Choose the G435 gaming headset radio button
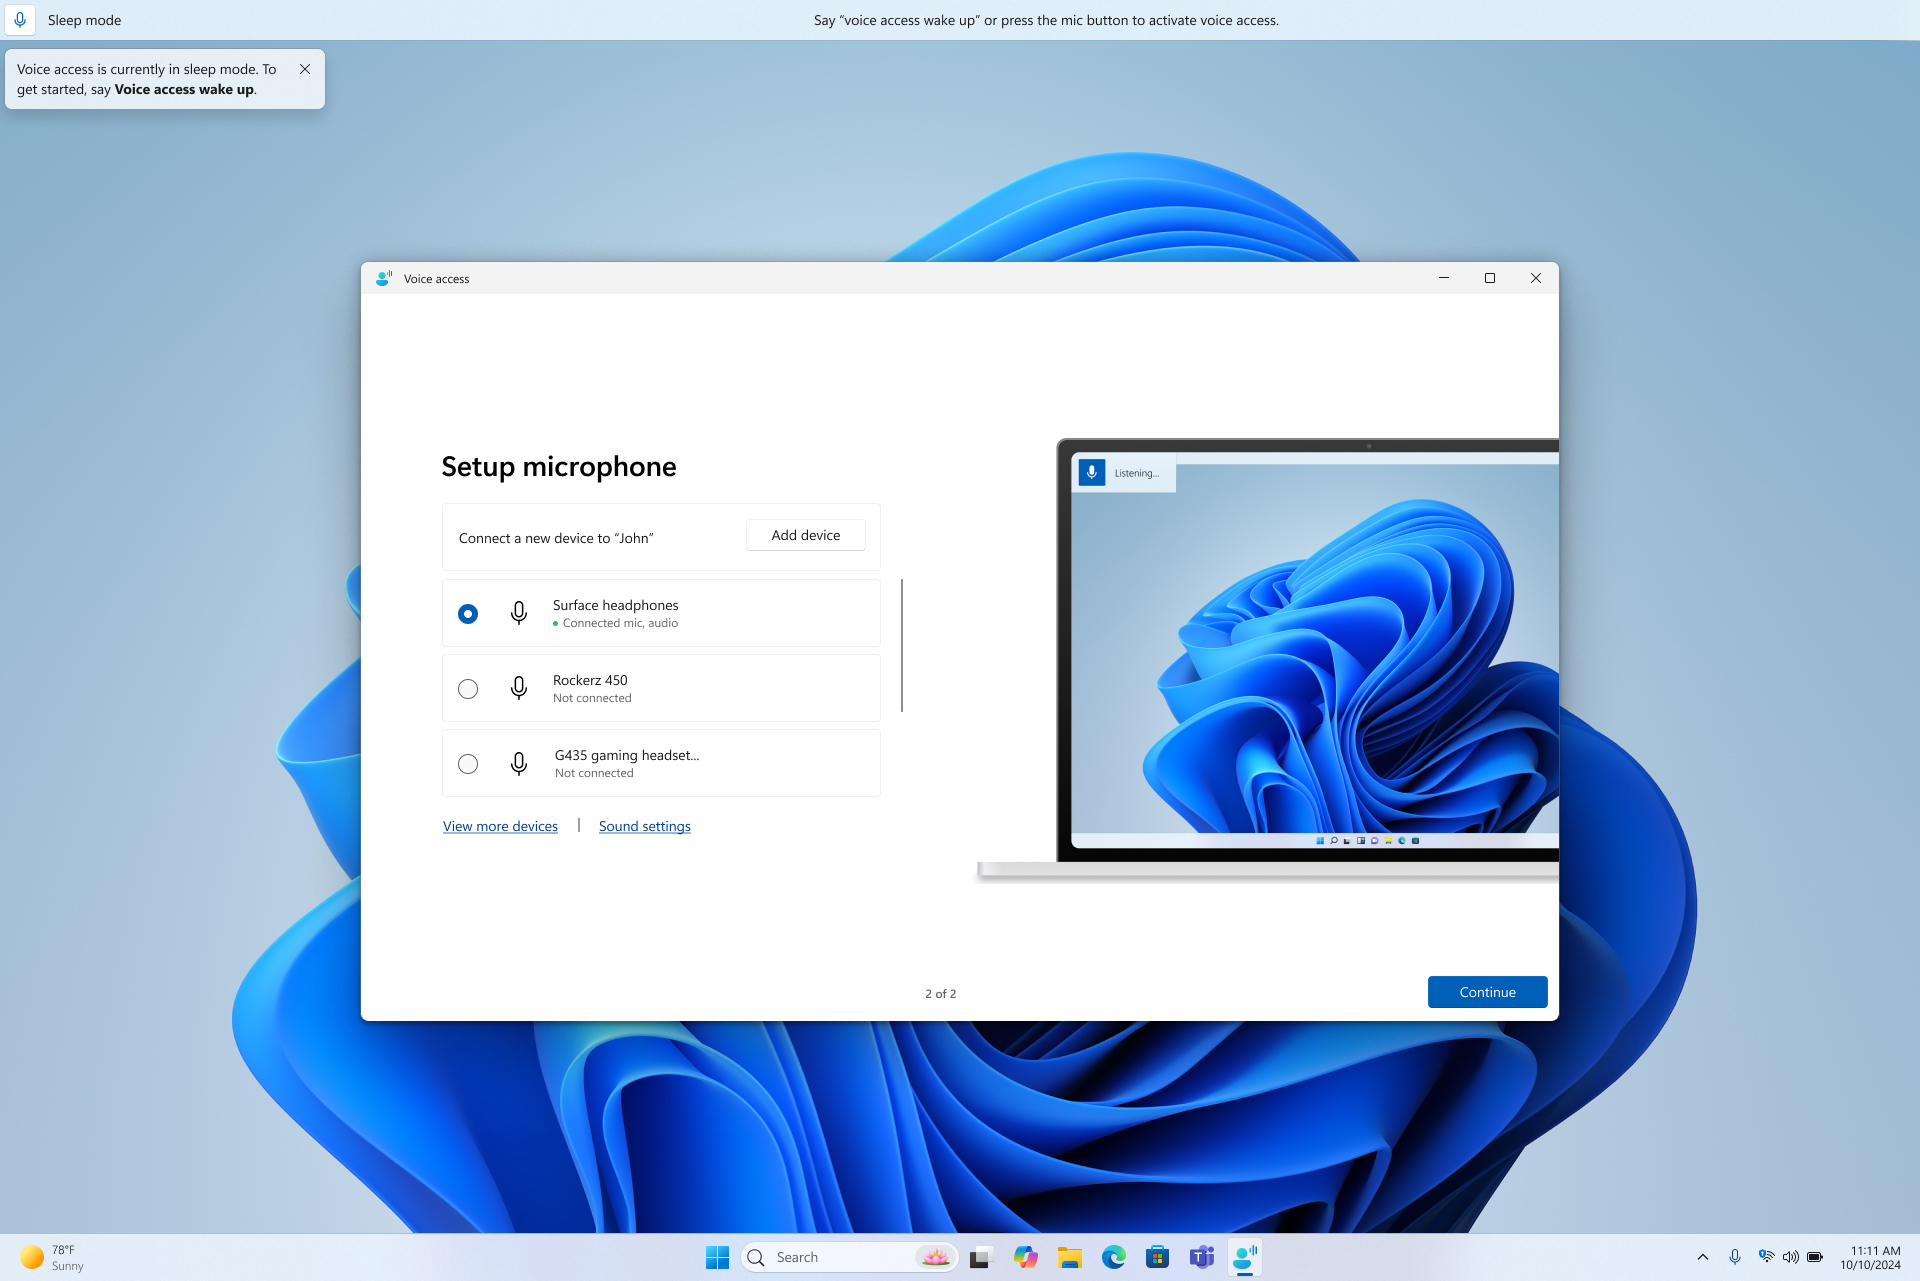1920x1281 pixels. (468, 764)
